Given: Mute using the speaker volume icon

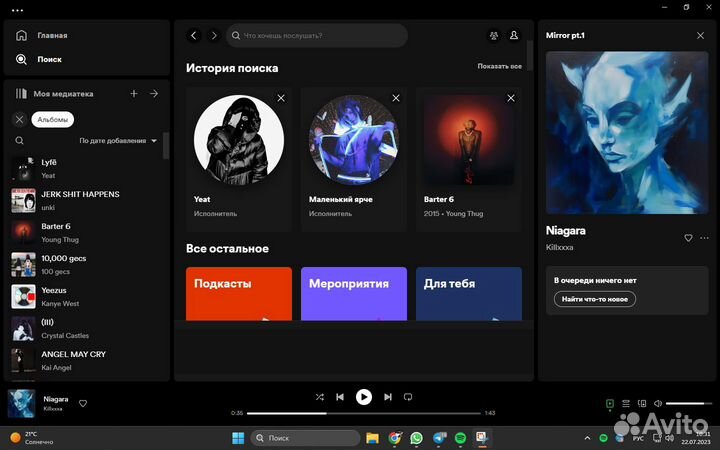Looking at the screenshot, I should 658,404.
